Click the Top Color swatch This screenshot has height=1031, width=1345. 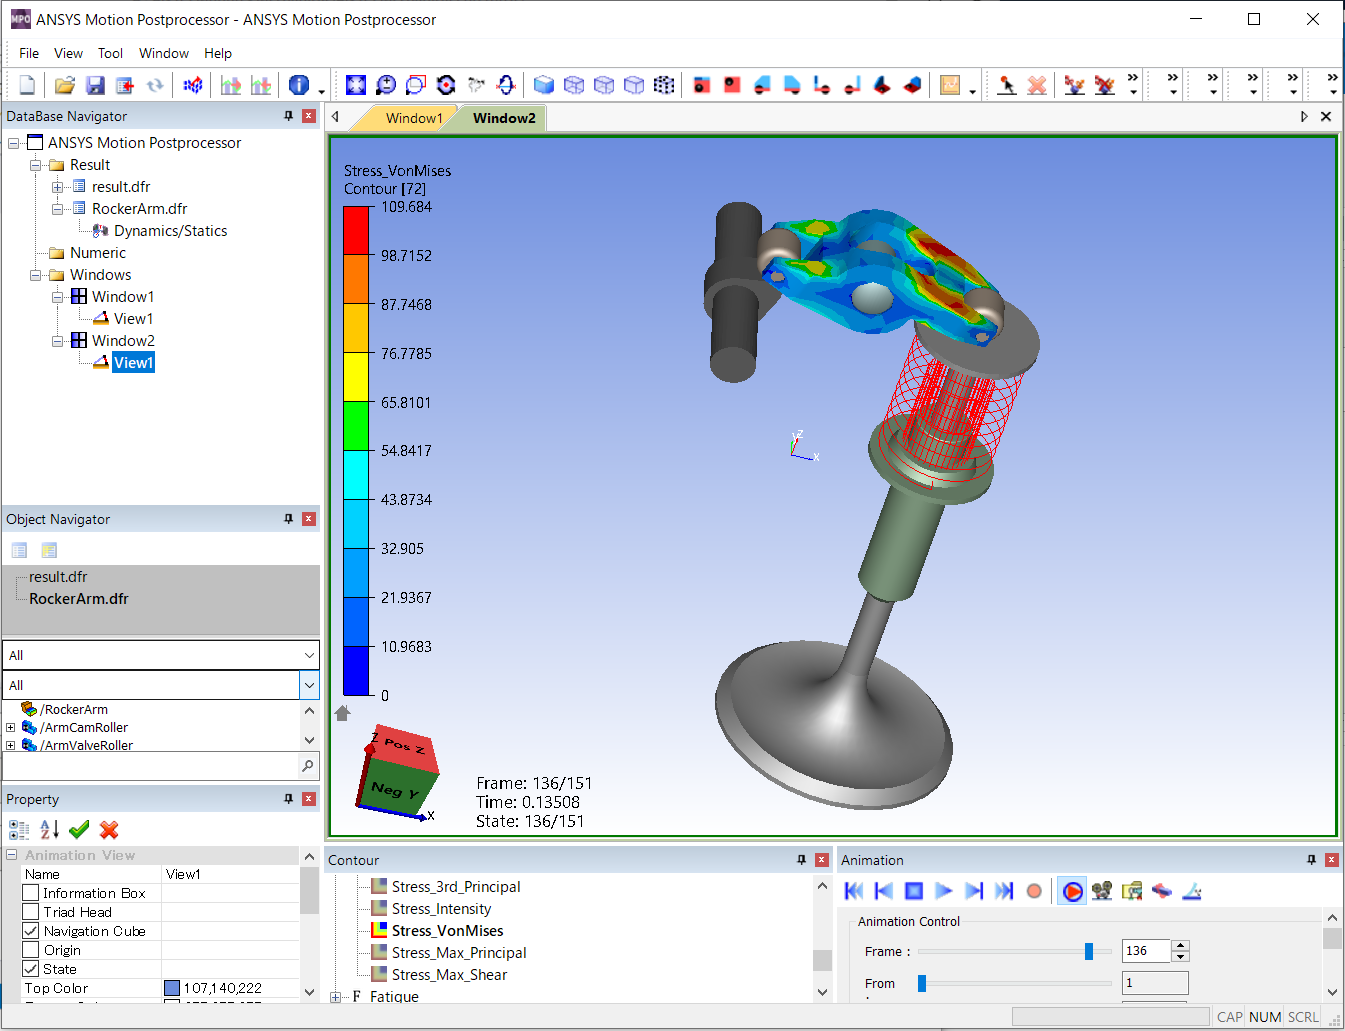coord(172,988)
